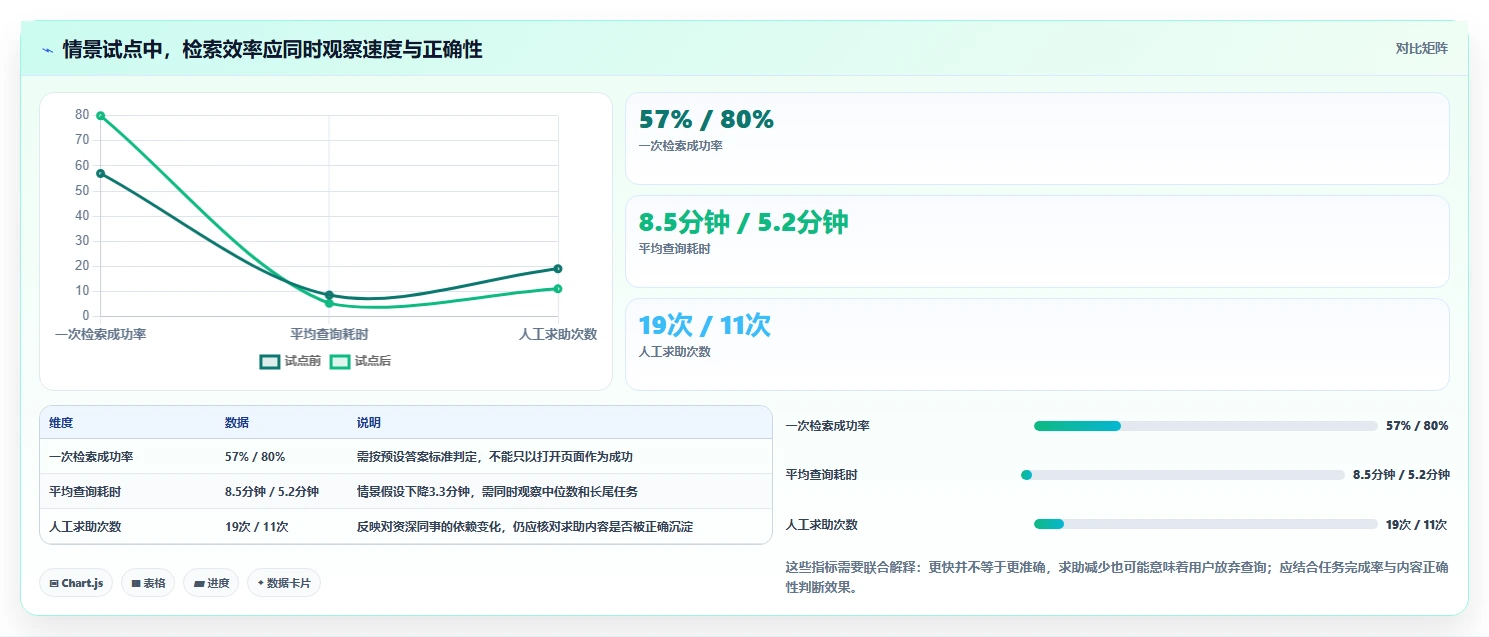Screen dimensions: 1489x637
Task: Click the 人工求助次数 table row label
Action: [x=85, y=526]
